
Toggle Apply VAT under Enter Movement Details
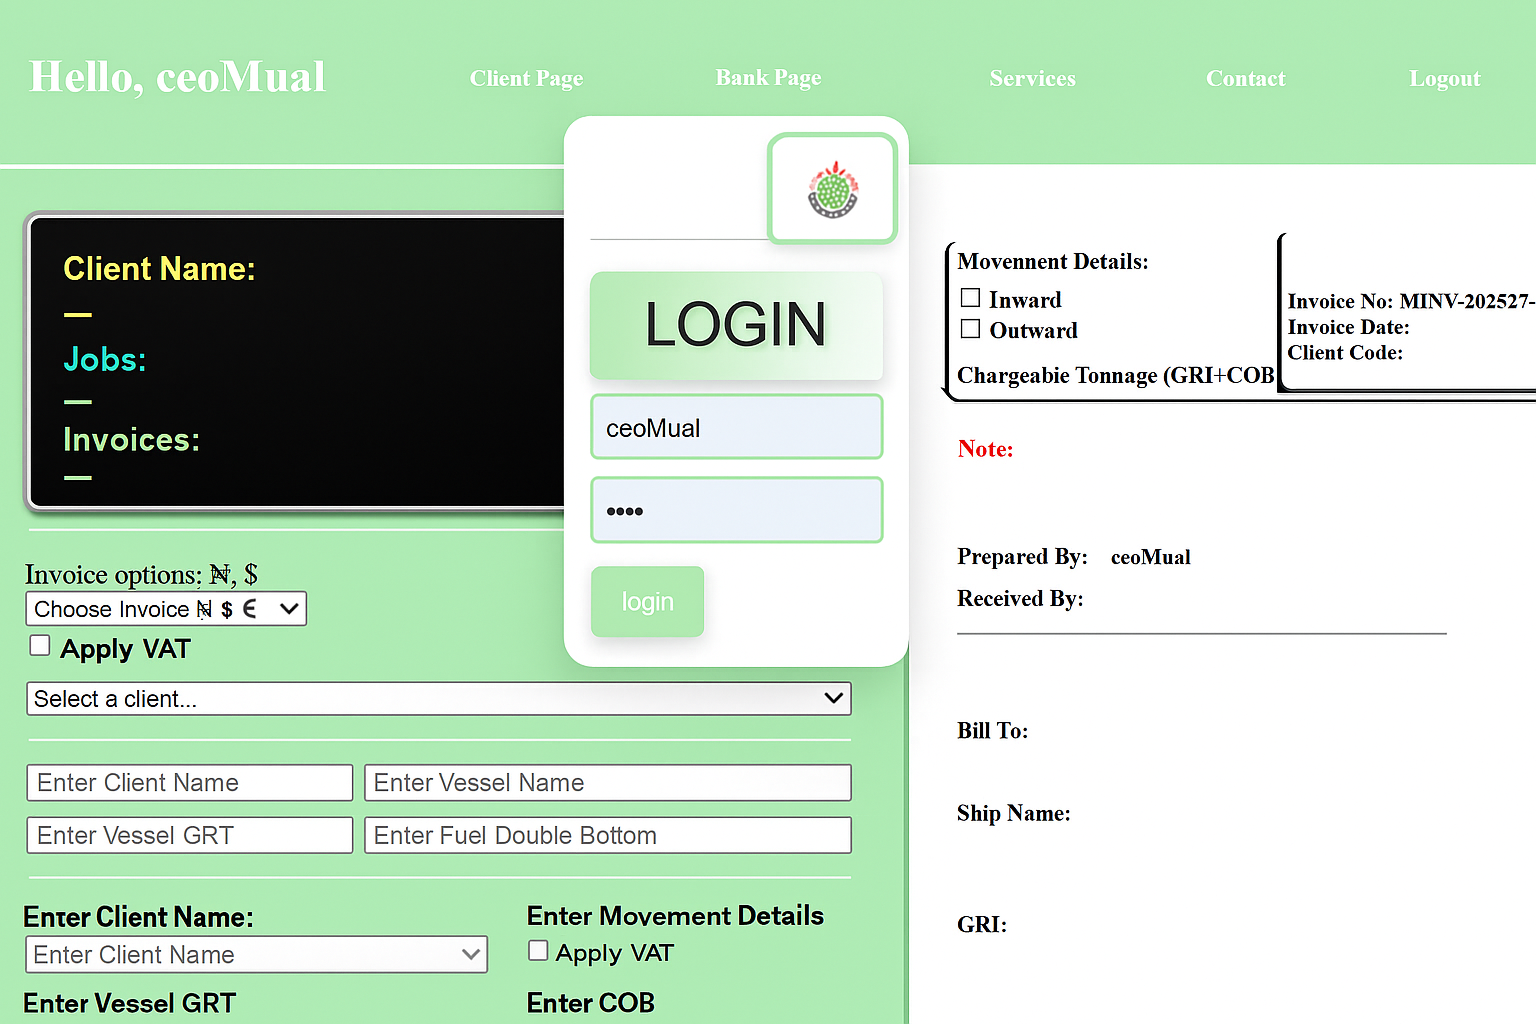[x=538, y=951]
